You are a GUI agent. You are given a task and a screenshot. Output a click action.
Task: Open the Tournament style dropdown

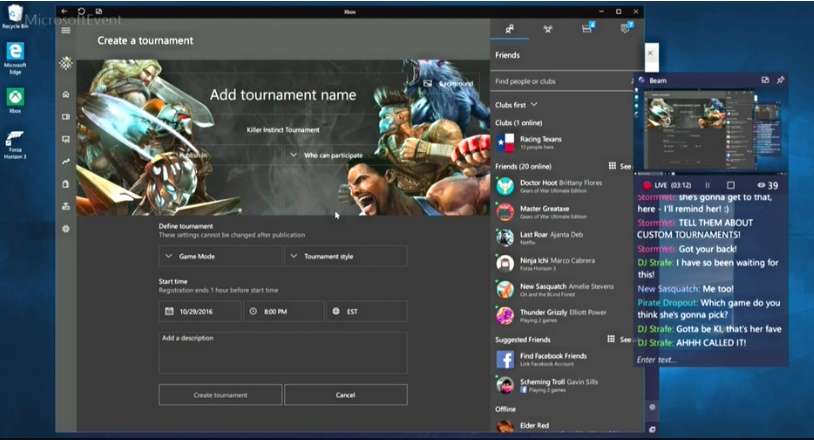345,256
